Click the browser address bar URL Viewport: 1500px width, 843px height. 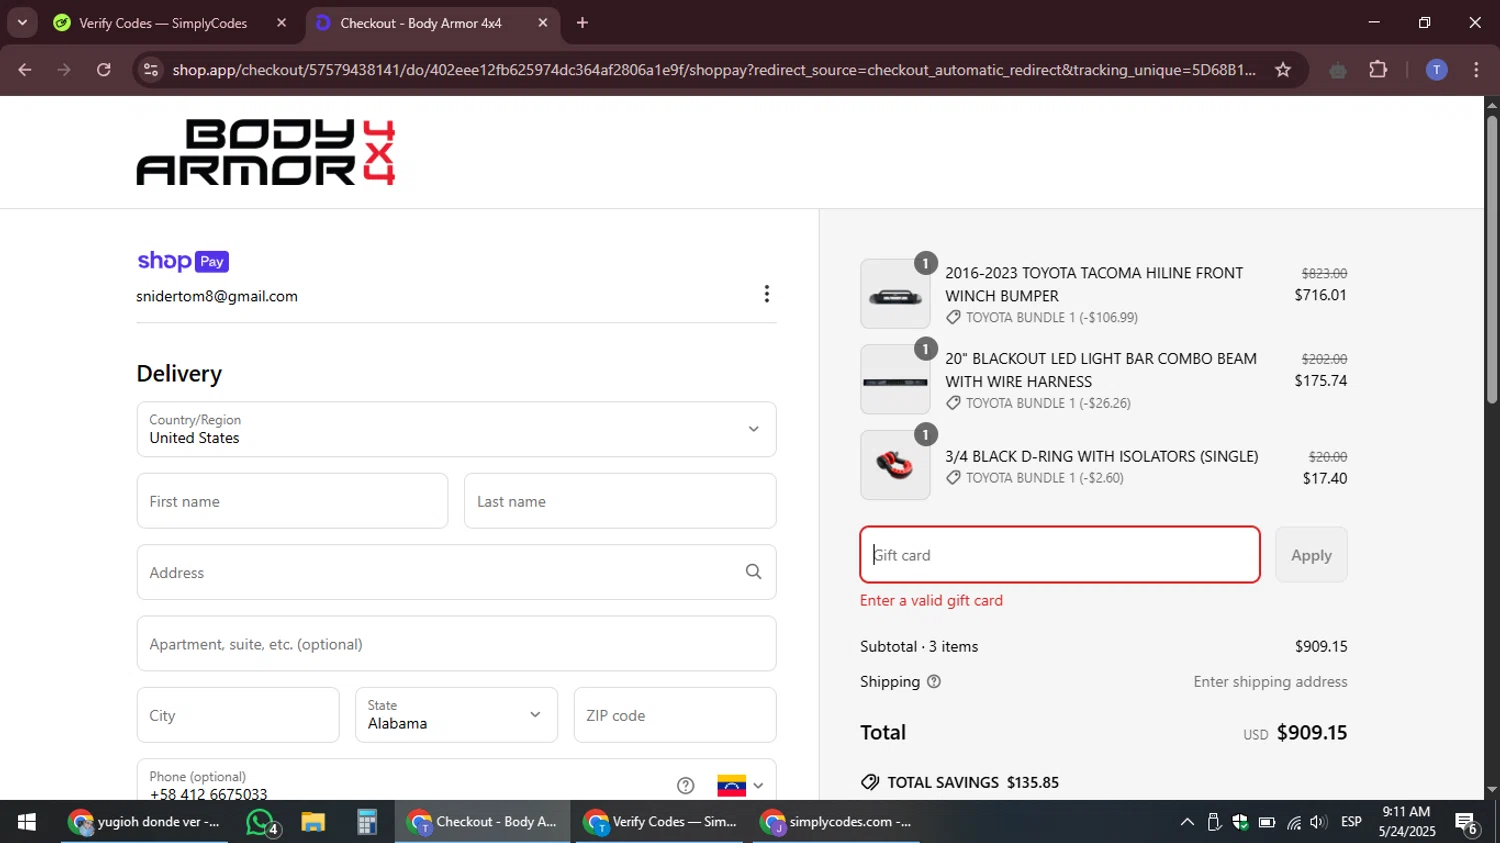(x=714, y=70)
